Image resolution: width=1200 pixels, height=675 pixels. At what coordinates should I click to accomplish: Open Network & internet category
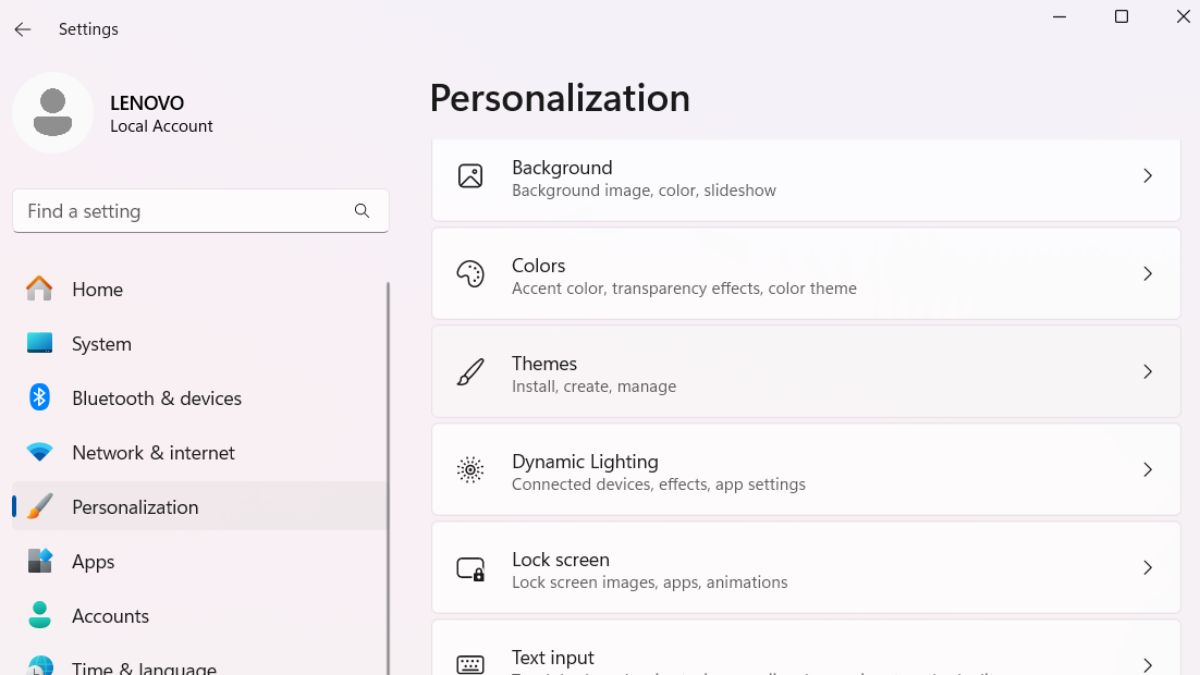pos(199,452)
